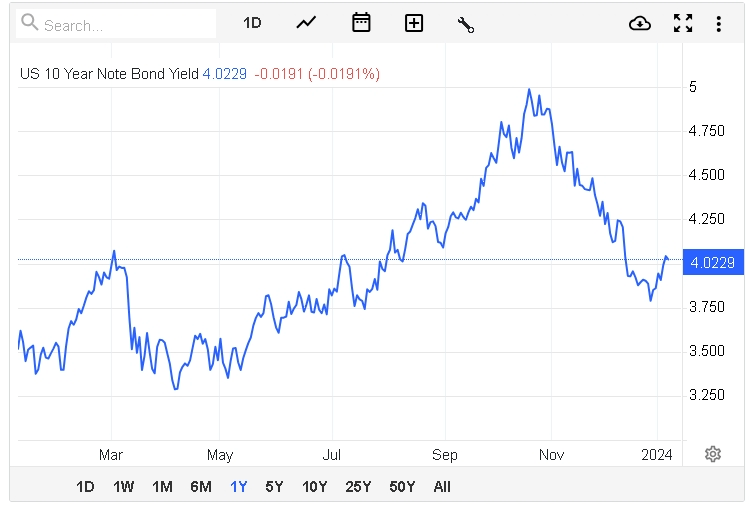Open the 1D interval dropdown
749x507 pixels.
click(x=252, y=23)
